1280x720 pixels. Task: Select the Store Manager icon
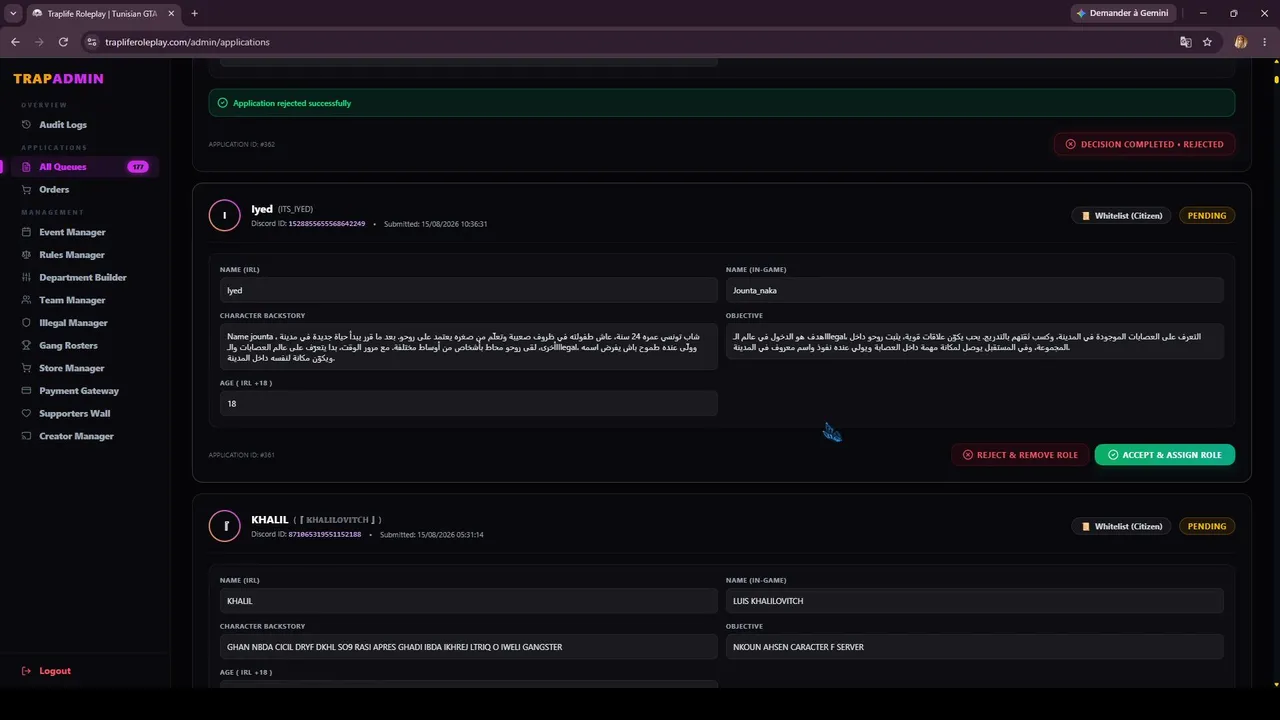pyautogui.click(x=27, y=368)
